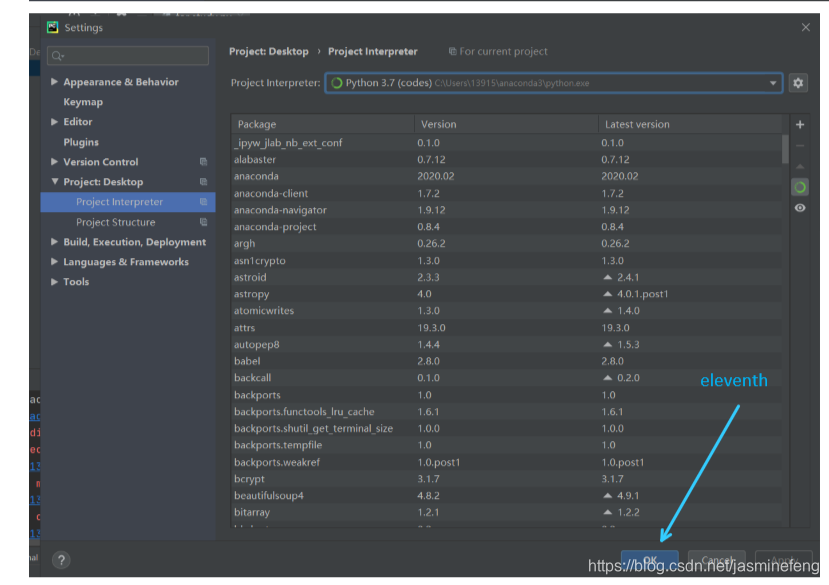Expand the Editor section
The height and width of the screenshot is (585, 829).
click(x=54, y=122)
